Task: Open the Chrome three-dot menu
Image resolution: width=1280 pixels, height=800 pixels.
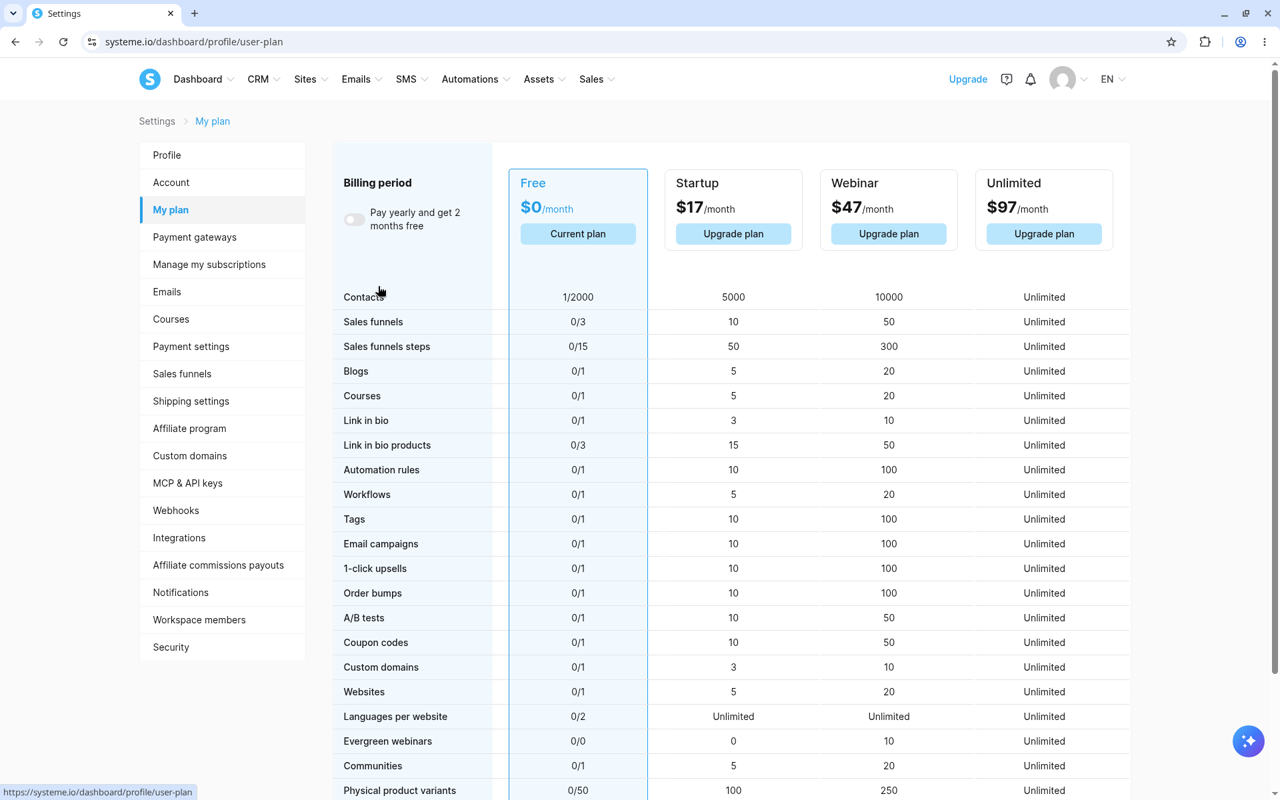Action: (x=1265, y=42)
